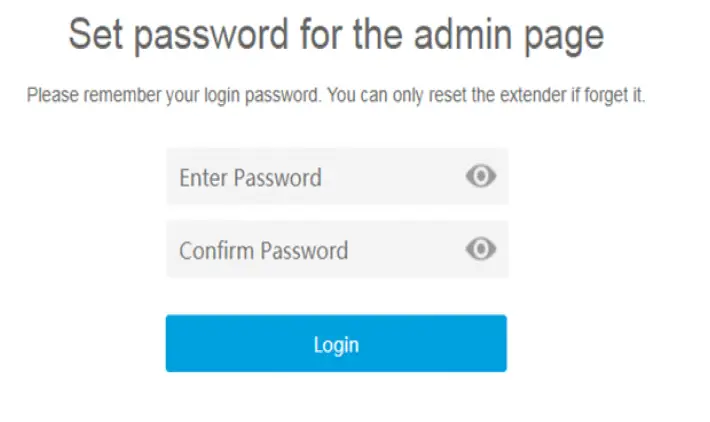Viewport: 710px width, 422px height.
Task: Show password in Enter Password field
Action: (x=481, y=177)
